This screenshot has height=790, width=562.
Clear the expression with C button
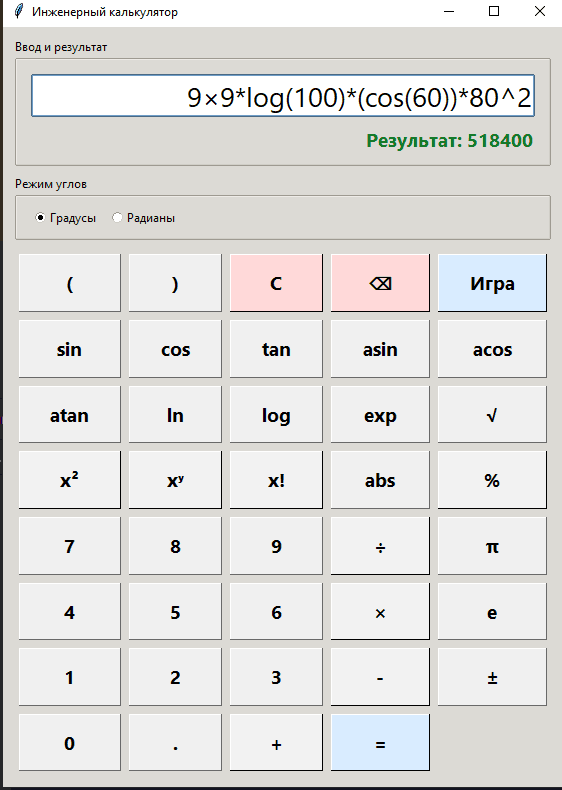click(276, 283)
